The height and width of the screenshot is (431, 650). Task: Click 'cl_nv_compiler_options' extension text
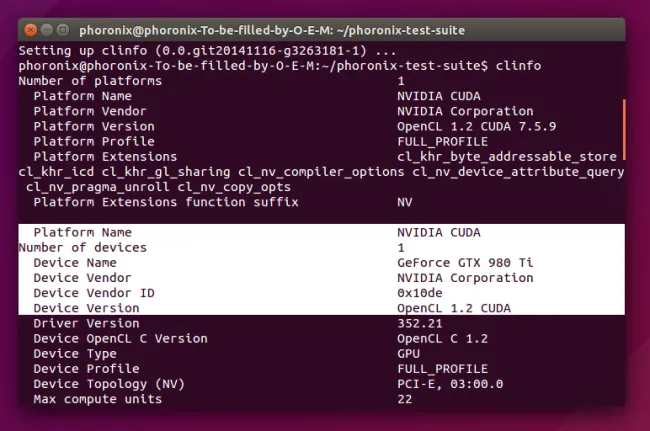321,172
